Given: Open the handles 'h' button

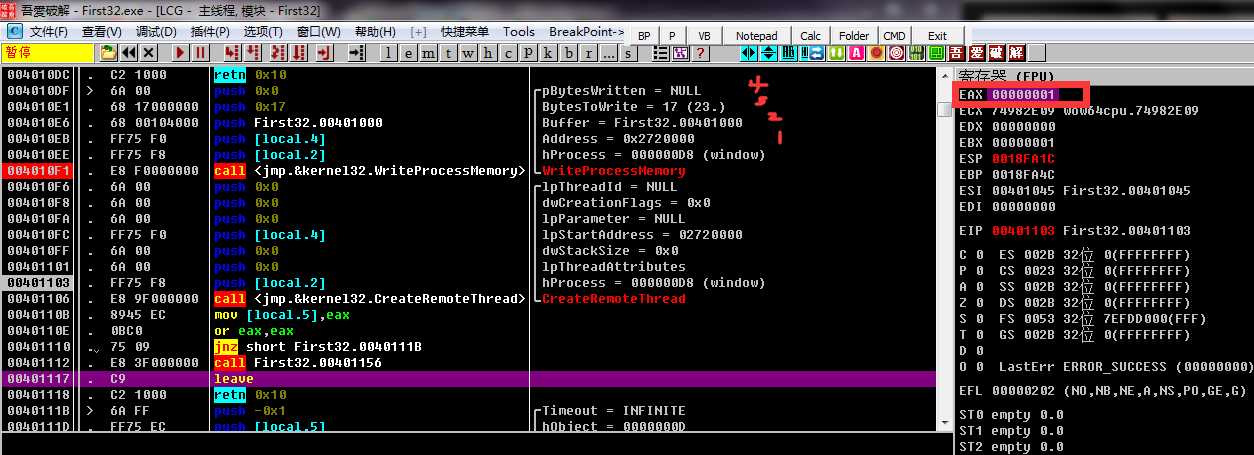Looking at the screenshot, I should click(x=488, y=53).
